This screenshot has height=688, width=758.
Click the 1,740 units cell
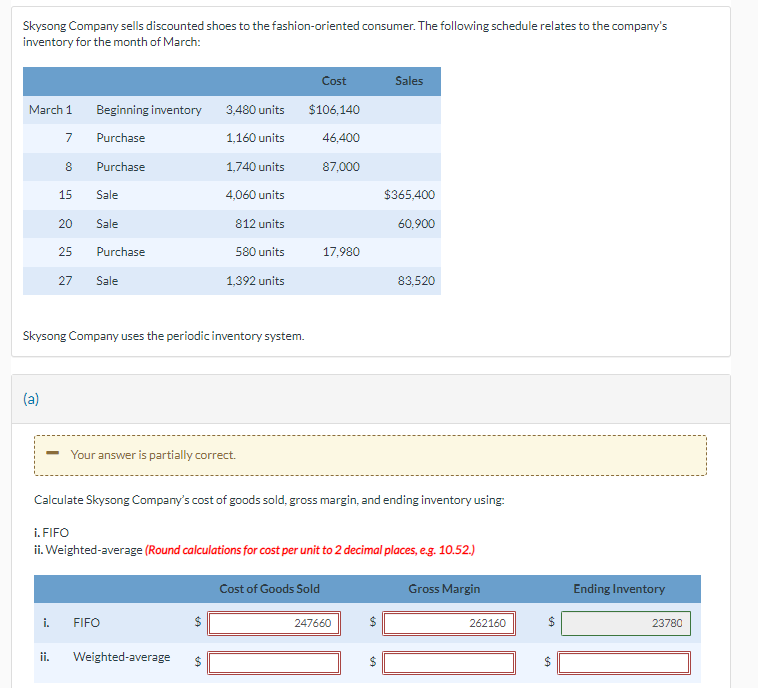(255, 167)
